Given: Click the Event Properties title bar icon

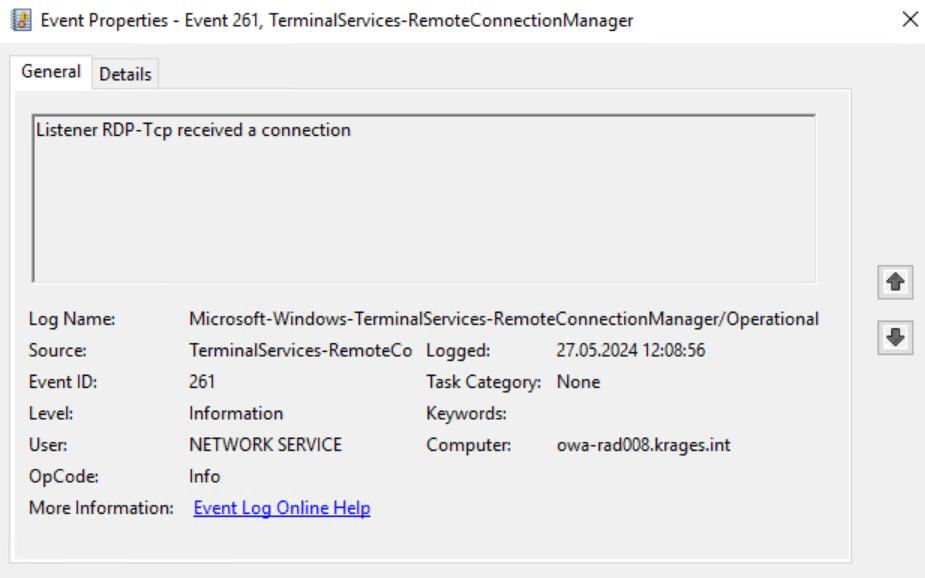Looking at the screenshot, I should pyautogui.click(x=20, y=20).
